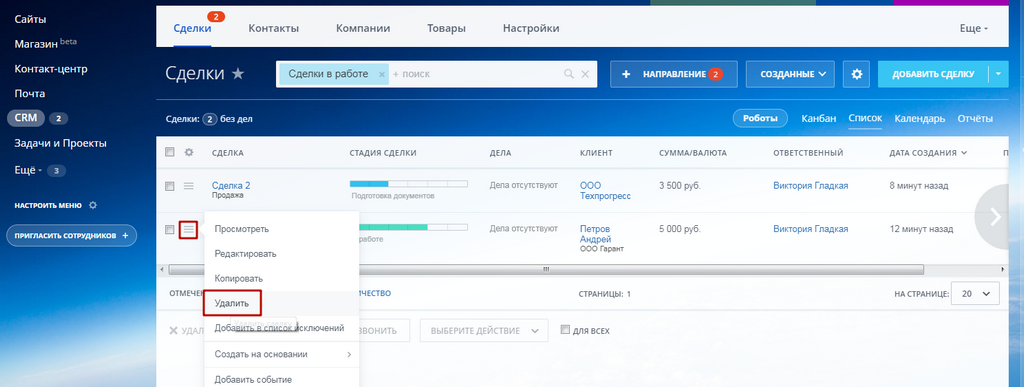Open the Товары tab
This screenshot has height=387, width=1024.
447,29
